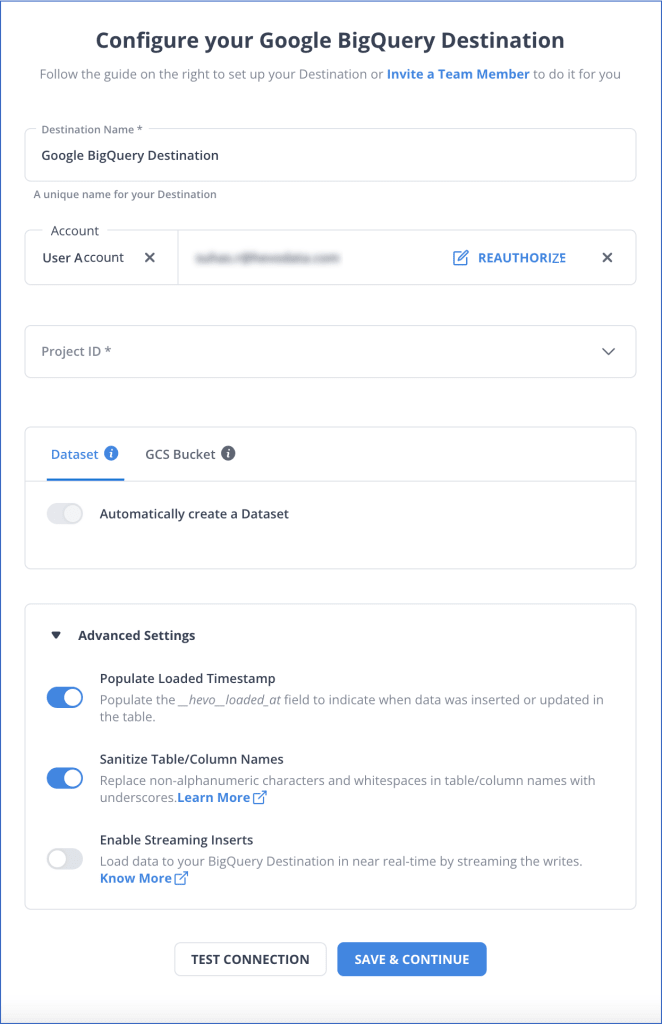Remove the authorized account email
662x1024 pixels.
[607, 257]
